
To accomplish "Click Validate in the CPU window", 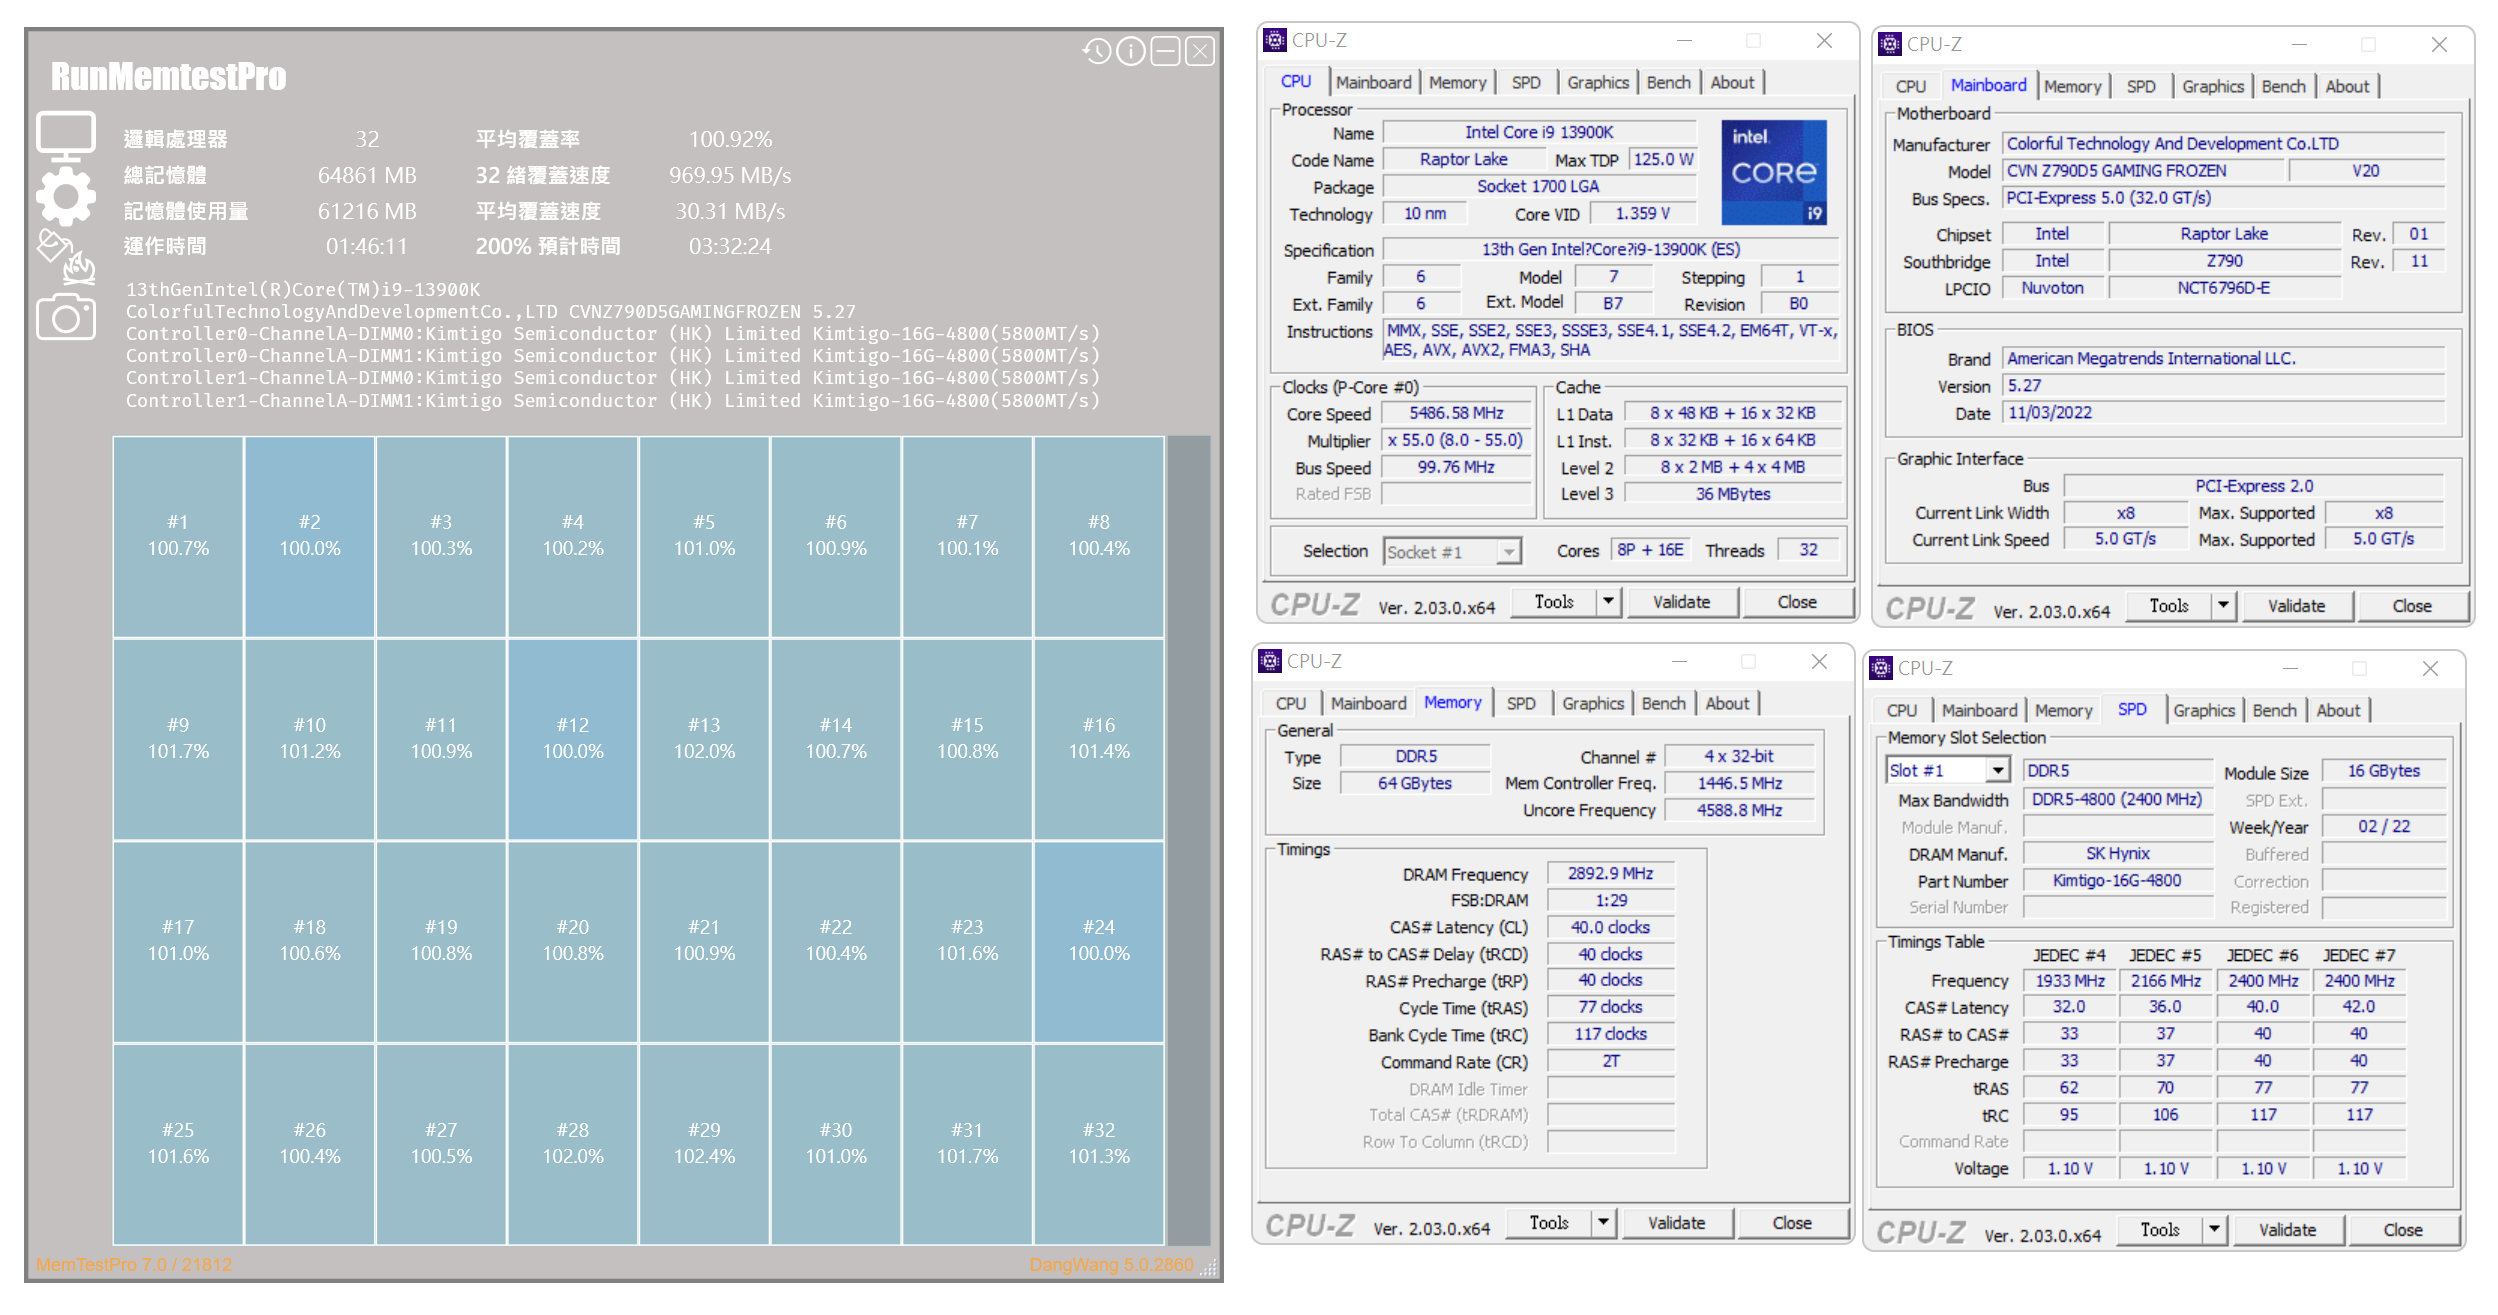I will pyautogui.click(x=1681, y=602).
